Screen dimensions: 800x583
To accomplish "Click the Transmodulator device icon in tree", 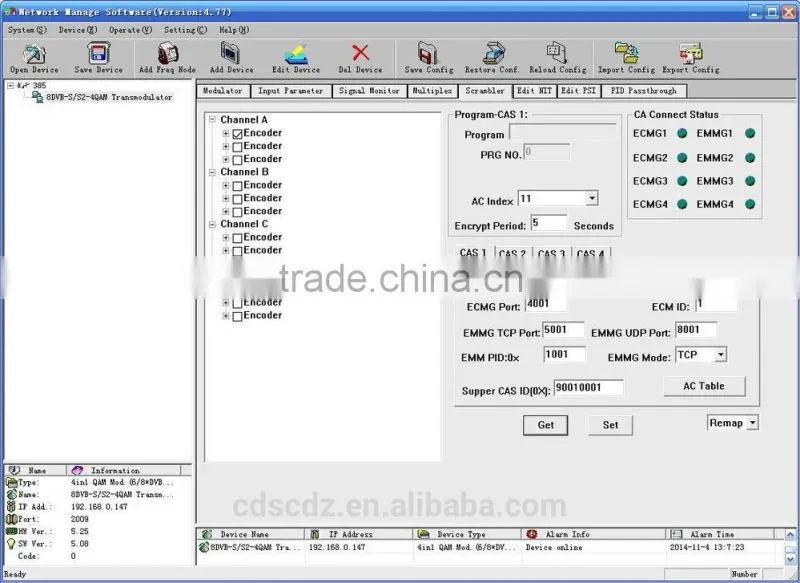I will click(x=38, y=97).
